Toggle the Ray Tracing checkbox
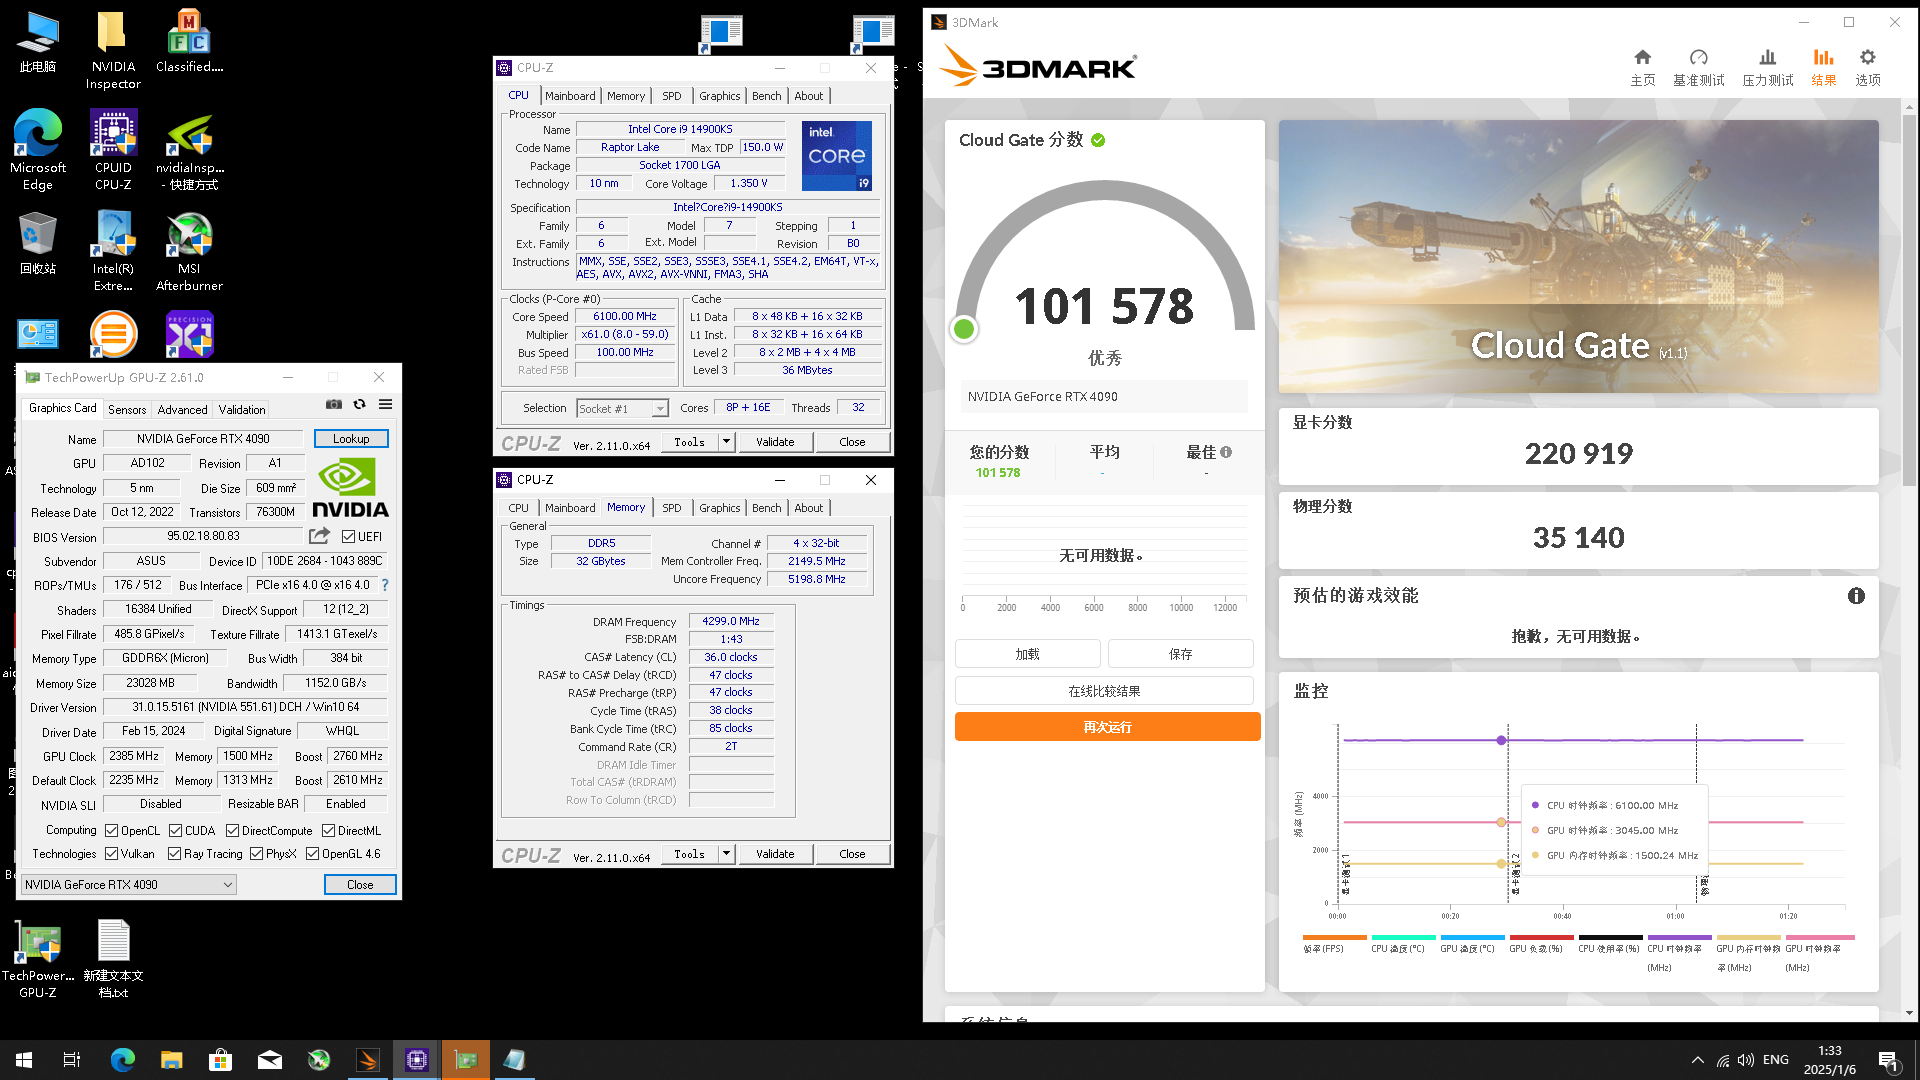Viewport: 1920px width, 1080px height. point(175,854)
